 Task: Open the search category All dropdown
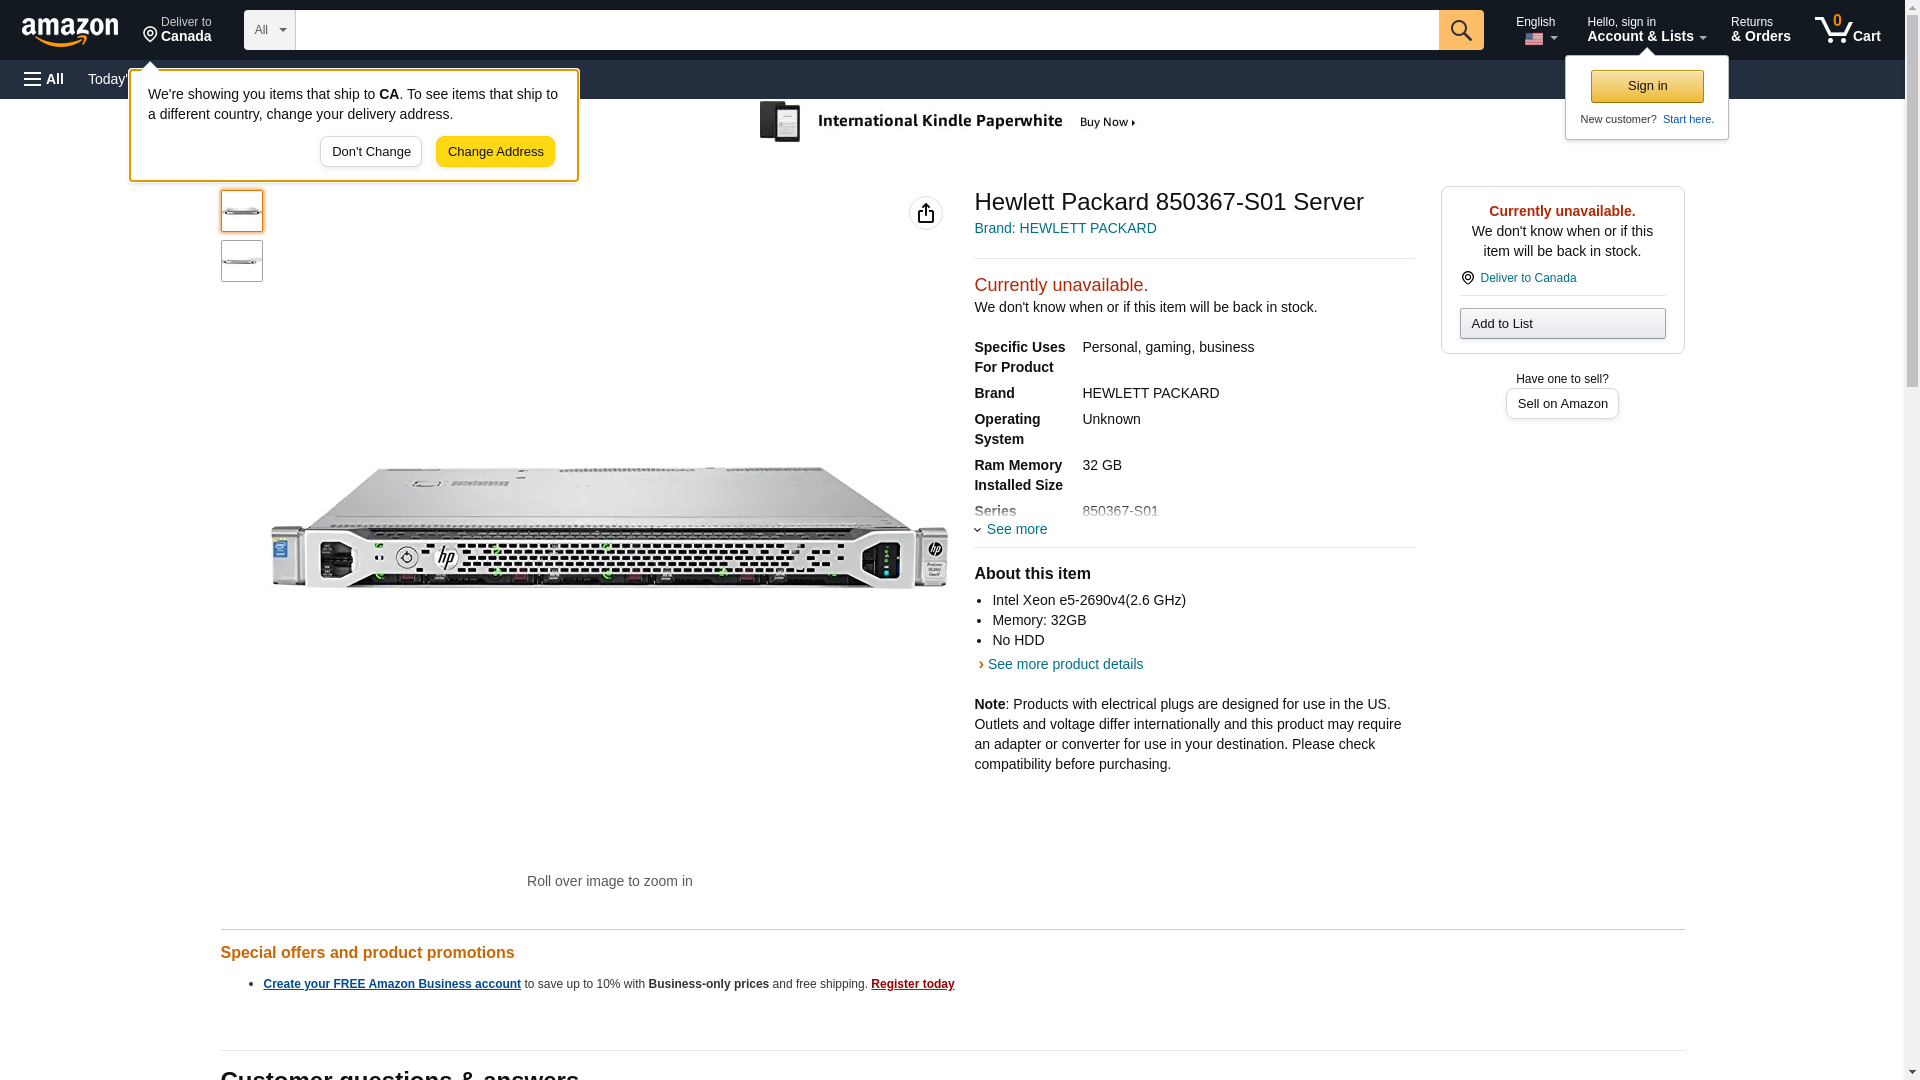click(269, 30)
